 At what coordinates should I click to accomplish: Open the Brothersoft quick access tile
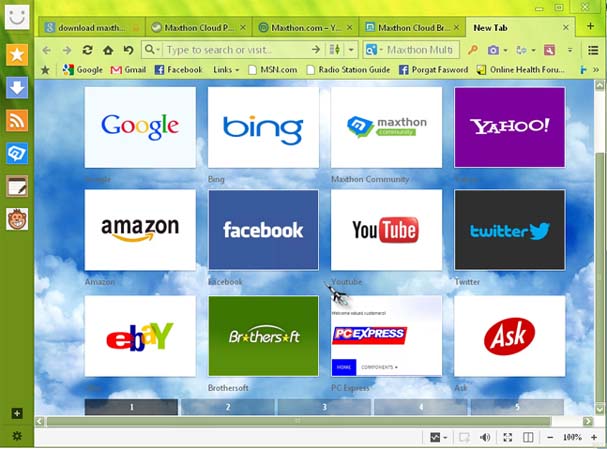pos(263,336)
